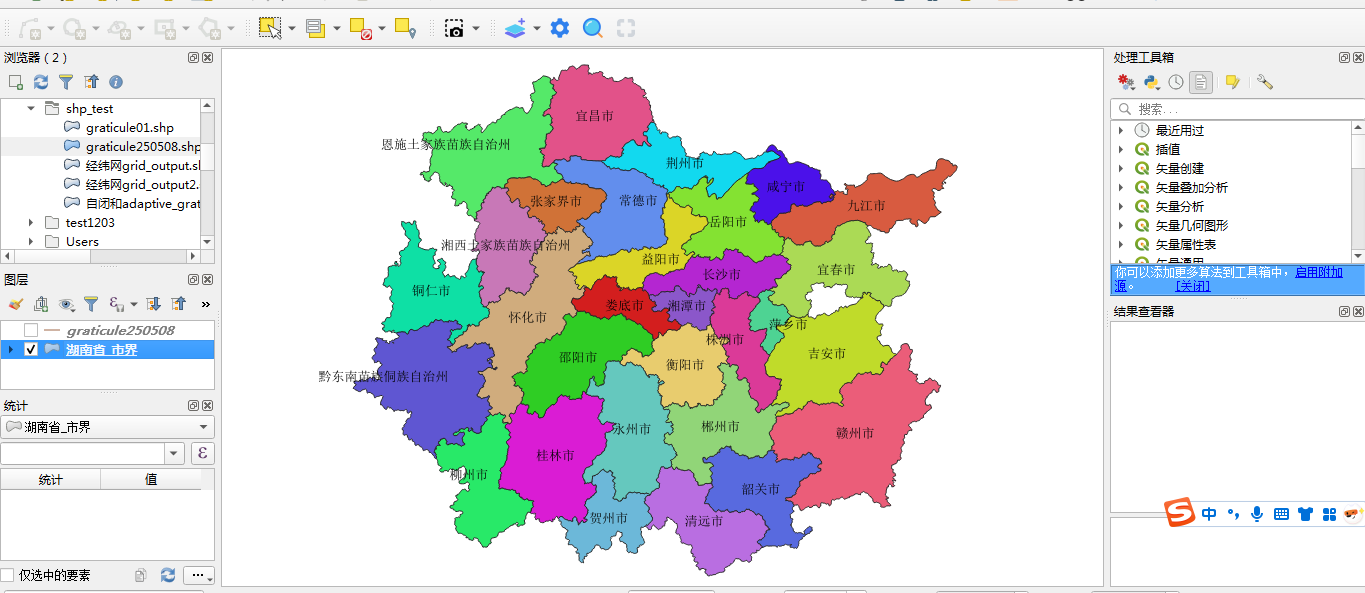Refresh the Browser panel

pos(41,82)
